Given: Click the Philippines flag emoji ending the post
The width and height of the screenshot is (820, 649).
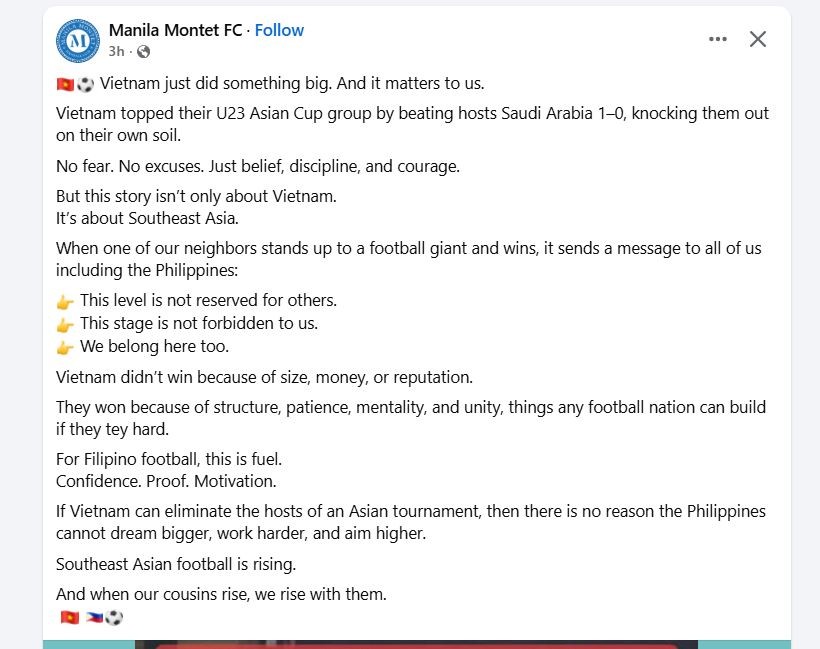Looking at the screenshot, I should pyautogui.click(x=95, y=618).
